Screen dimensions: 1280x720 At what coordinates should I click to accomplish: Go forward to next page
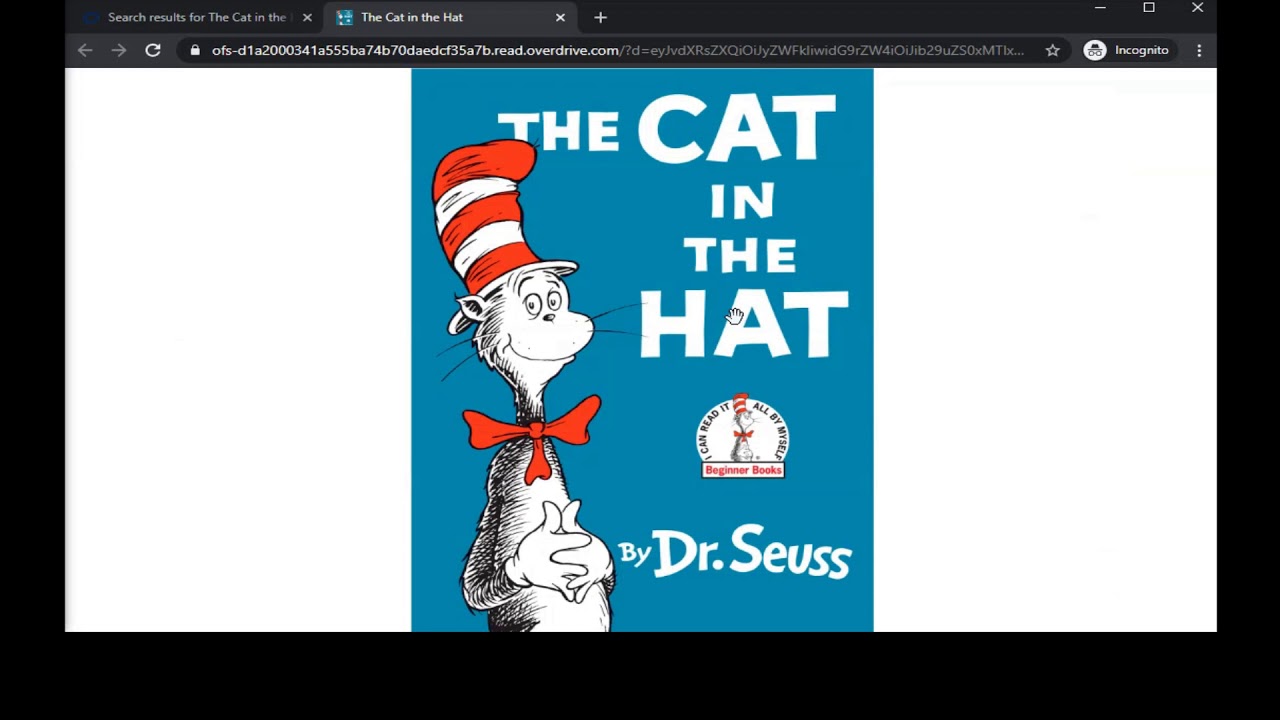119,50
